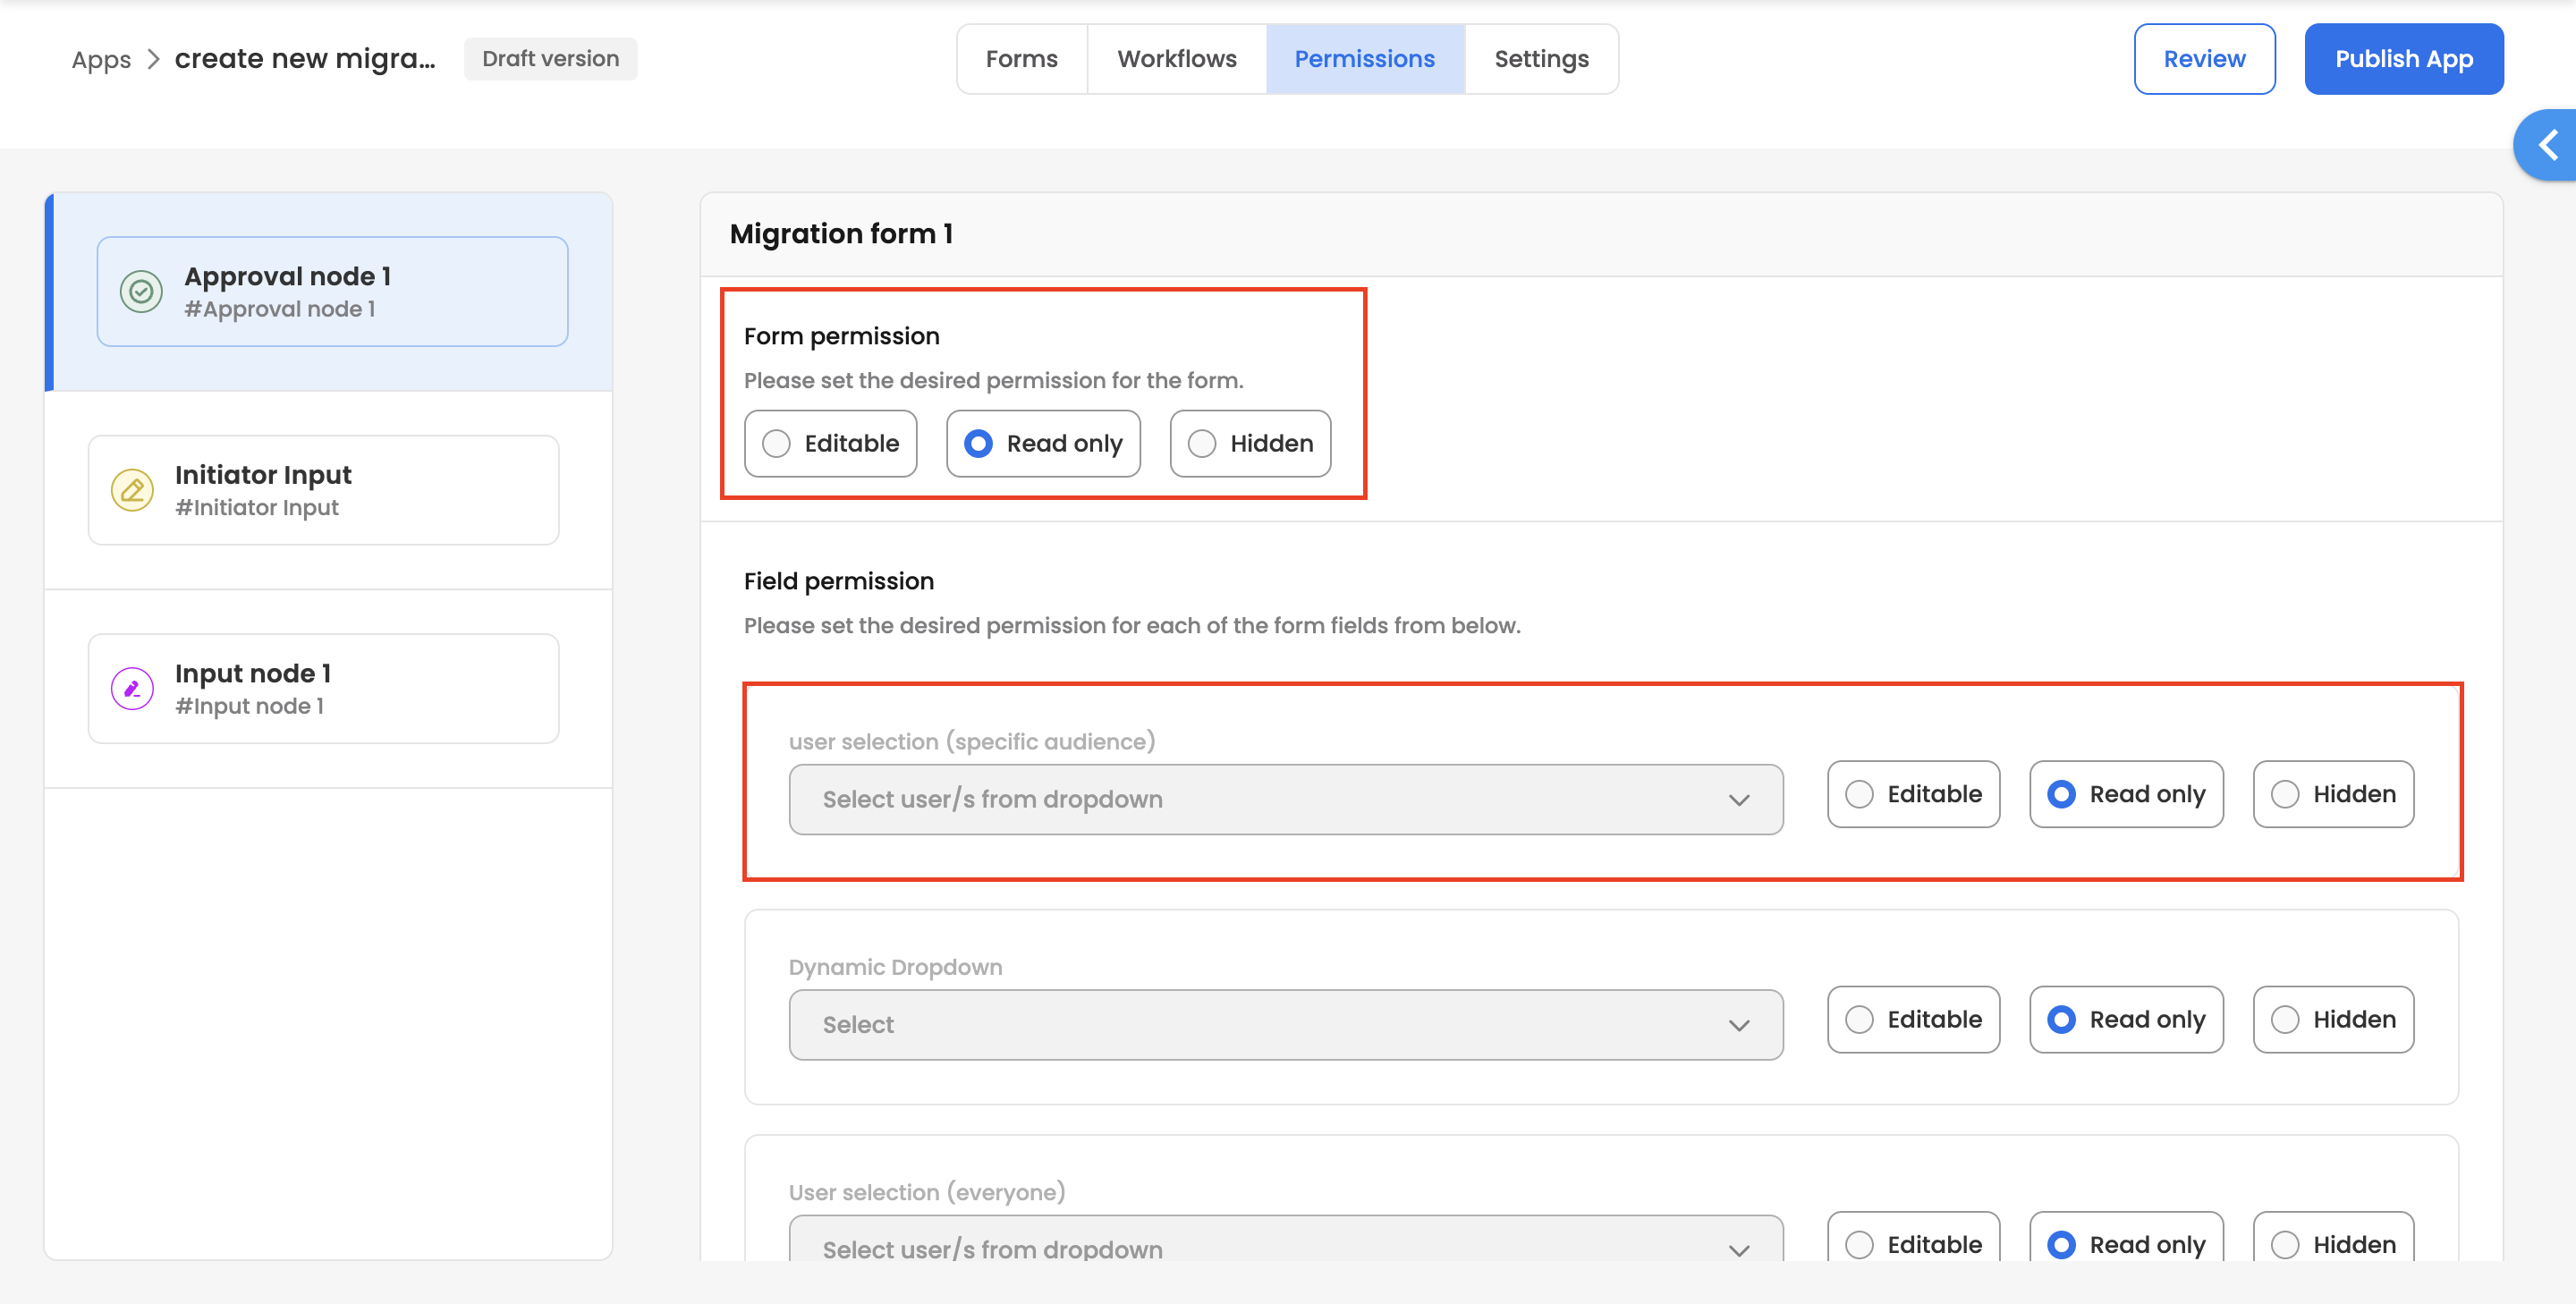Select Read only for User selection (everyone)
Viewport: 2576px width, 1304px height.
point(2125,1243)
